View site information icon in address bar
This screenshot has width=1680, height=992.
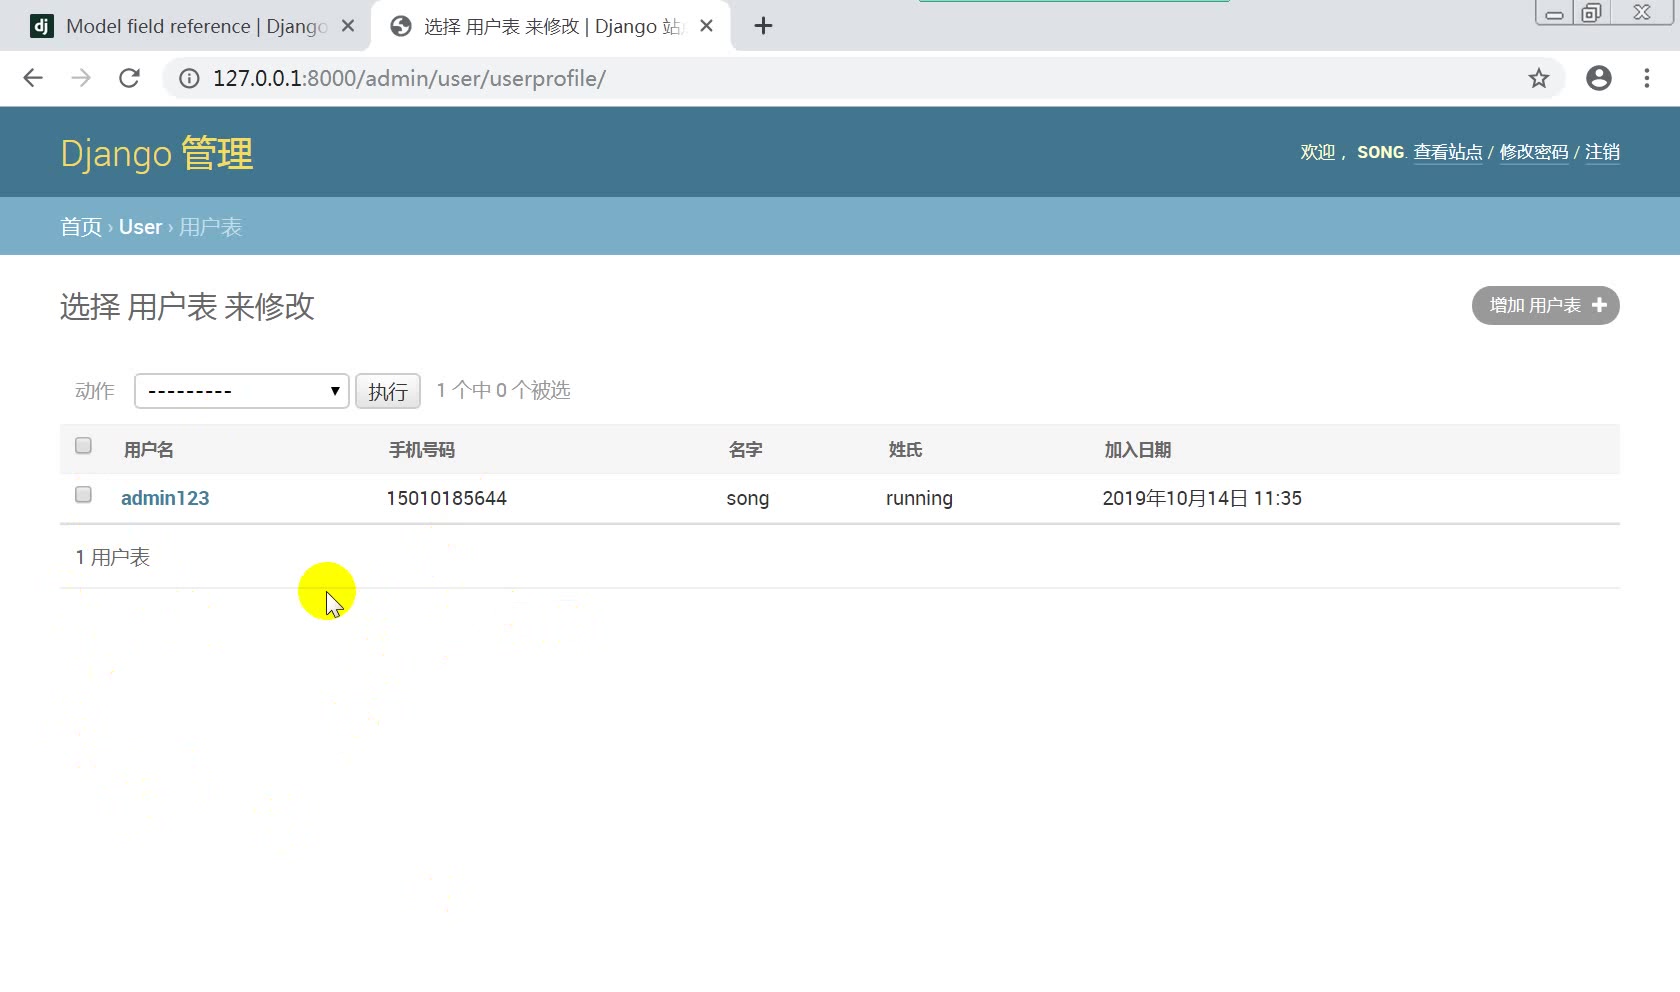tap(189, 78)
